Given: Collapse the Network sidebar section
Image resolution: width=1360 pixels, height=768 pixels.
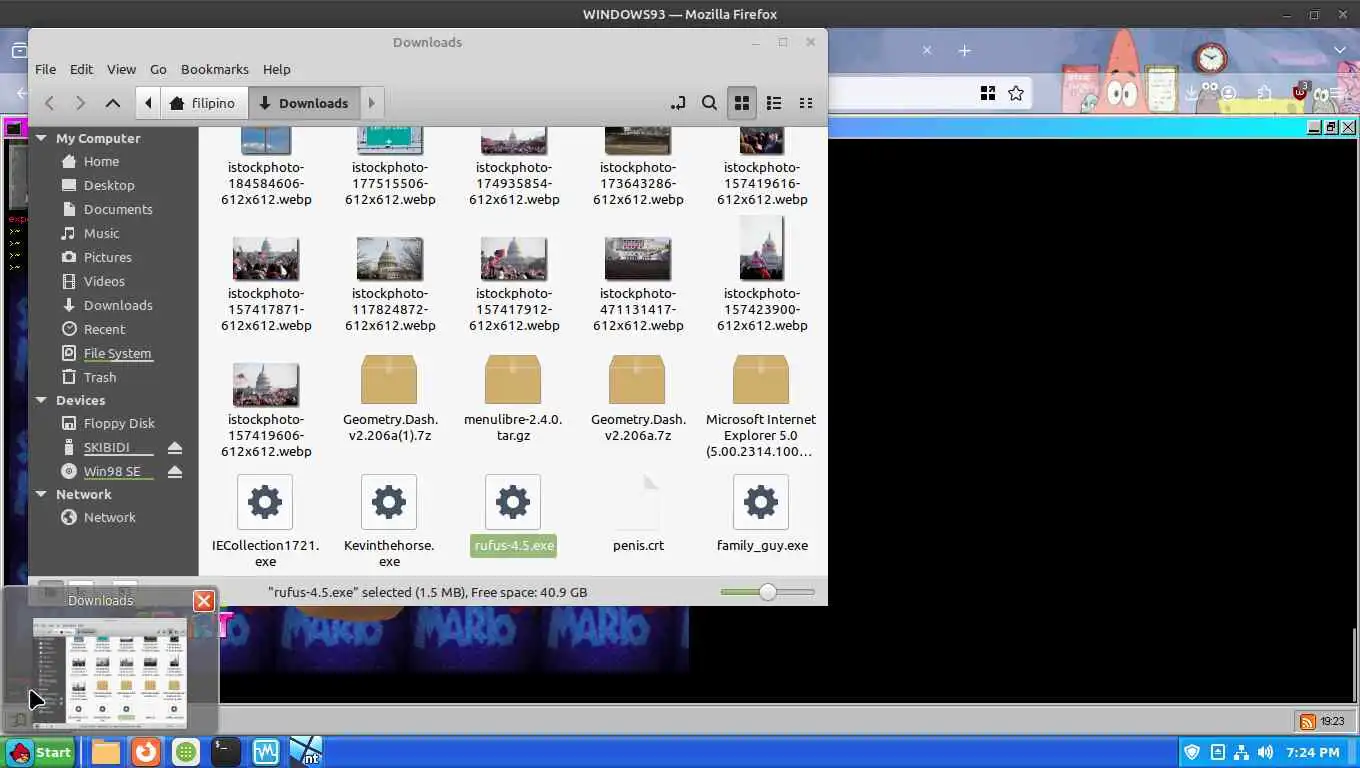Looking at the screenshot, I should click(41, 494).
